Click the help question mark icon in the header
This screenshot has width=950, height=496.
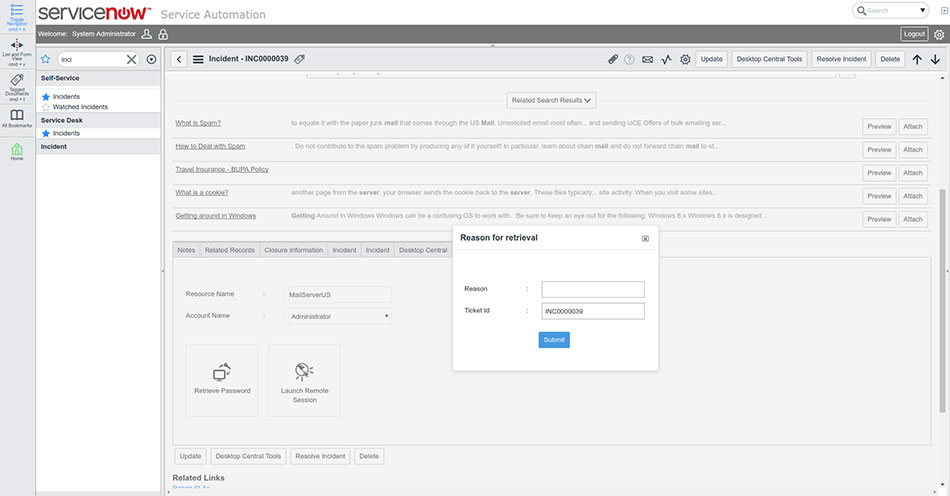click(x=629, y=59)
